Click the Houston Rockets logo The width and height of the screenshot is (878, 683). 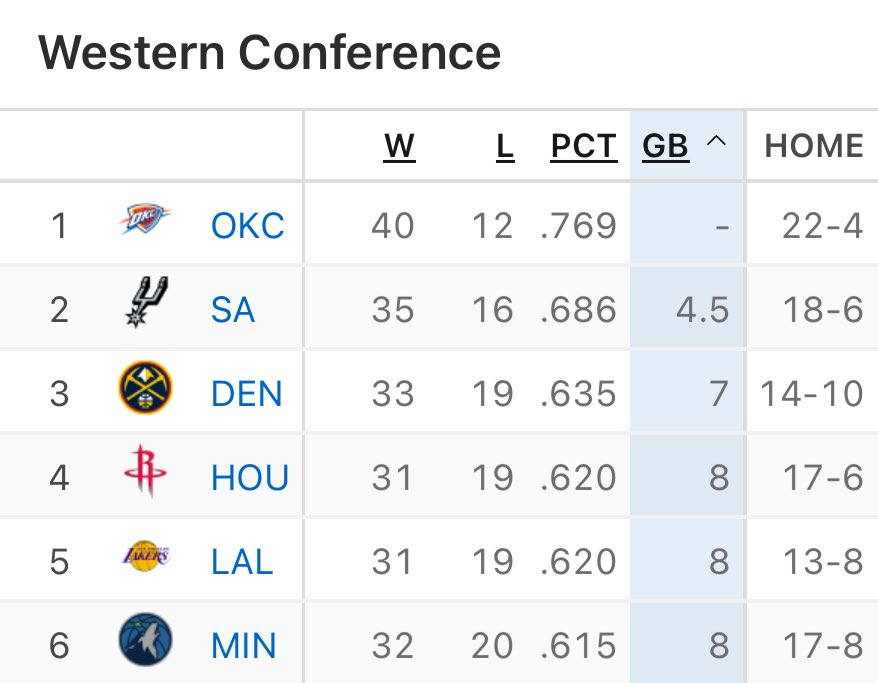point(146,472)
